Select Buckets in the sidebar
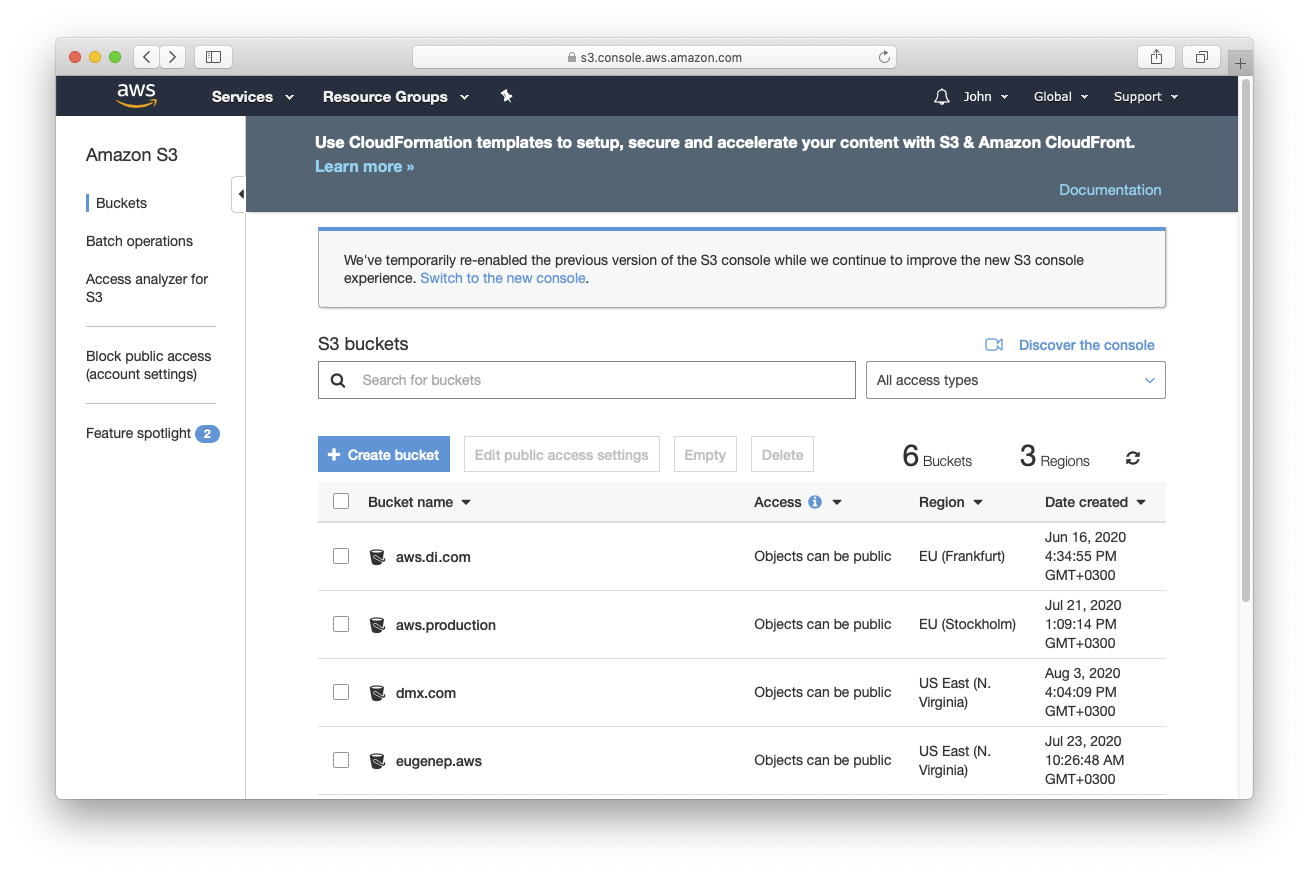Image resolution: width=1309 pixels, height=873 pixels. pos(121,203)
